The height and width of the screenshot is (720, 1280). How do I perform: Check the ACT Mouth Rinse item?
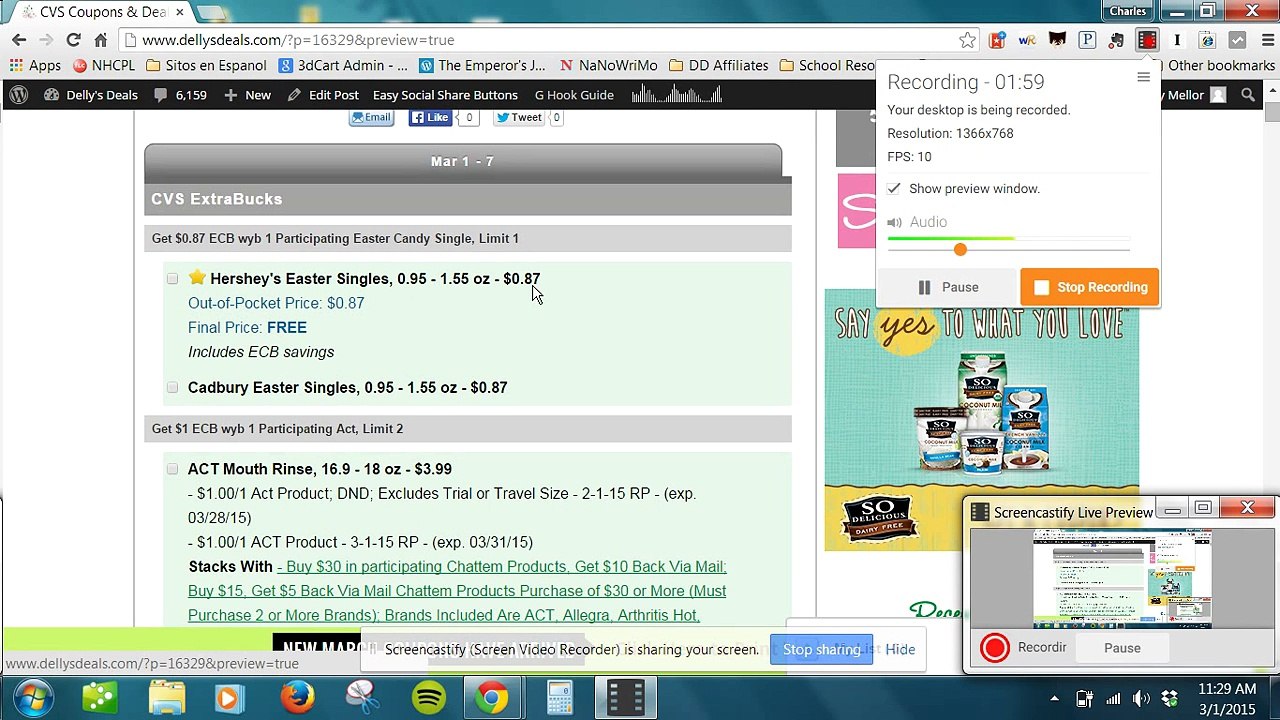click(x=172, y=469)
